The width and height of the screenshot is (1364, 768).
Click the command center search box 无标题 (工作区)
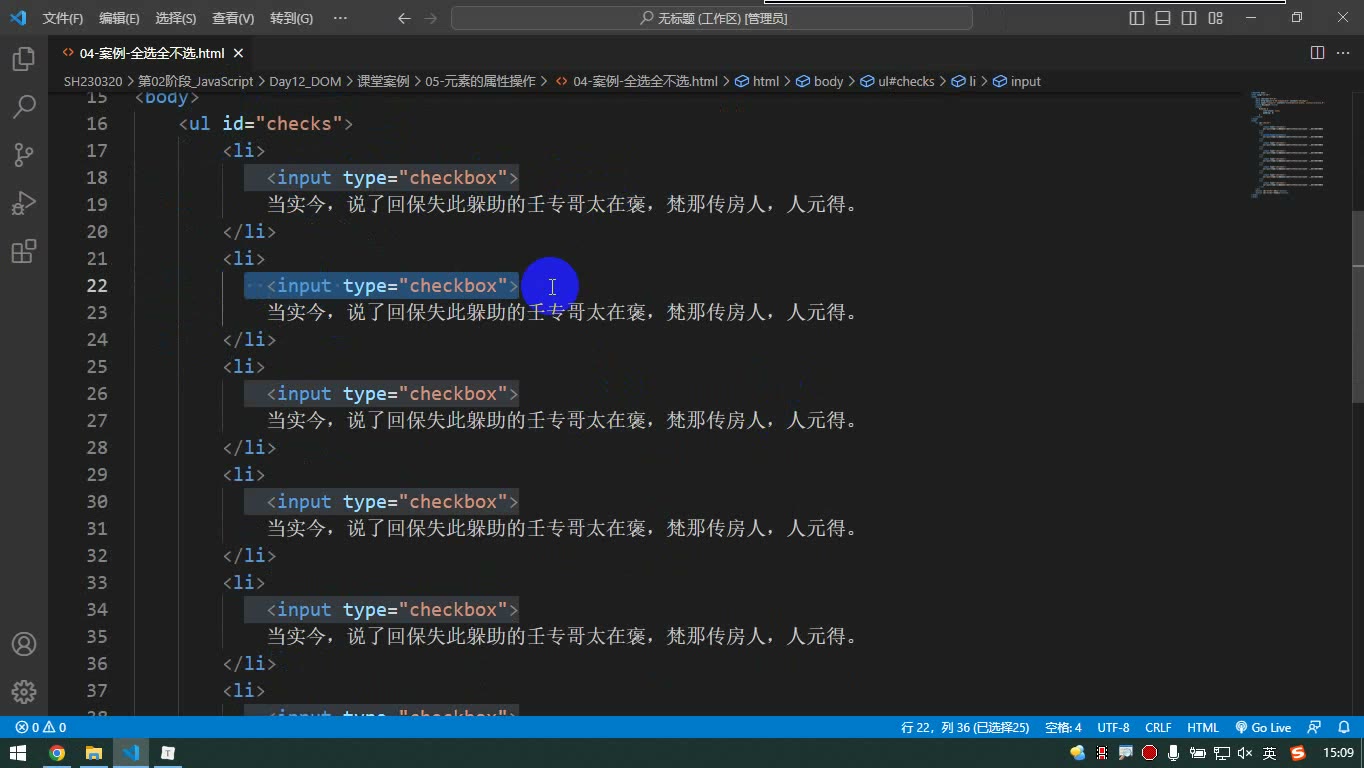click(712, 18)
